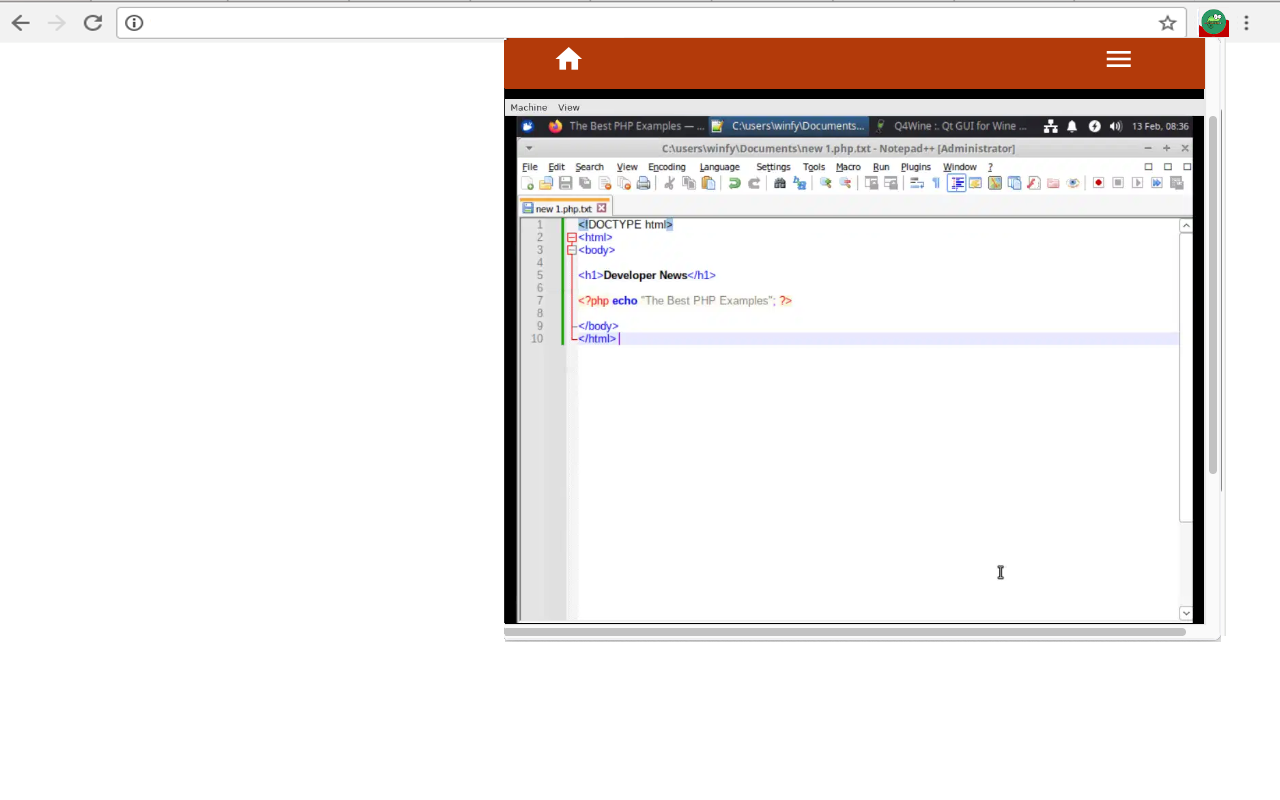
Task: Open a file with the Open icon
Action: pyautogui.click(x=545, y=182)
